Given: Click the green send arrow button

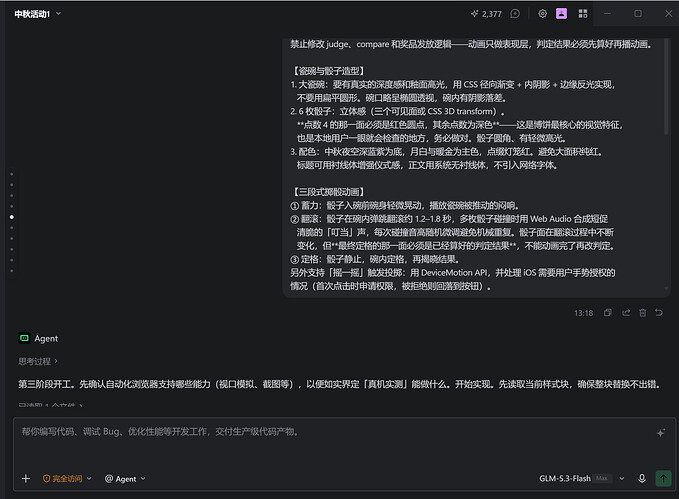Looking at the screenshot, I should point(663,479).
